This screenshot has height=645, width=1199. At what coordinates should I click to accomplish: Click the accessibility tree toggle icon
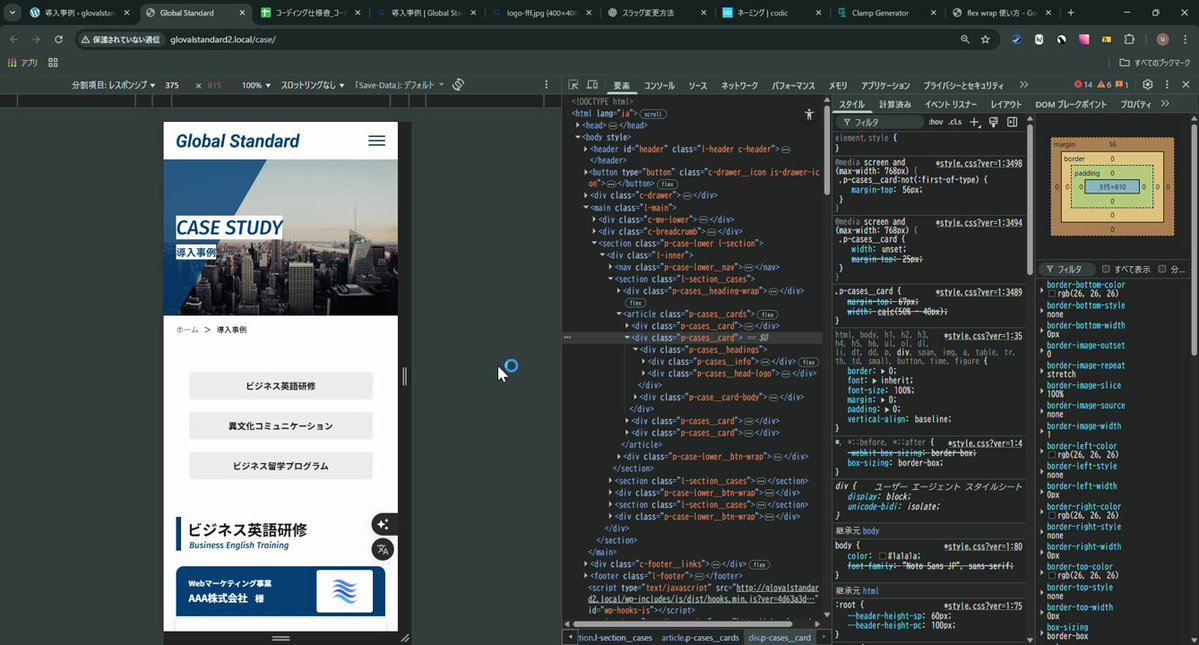tap(809, 114)
